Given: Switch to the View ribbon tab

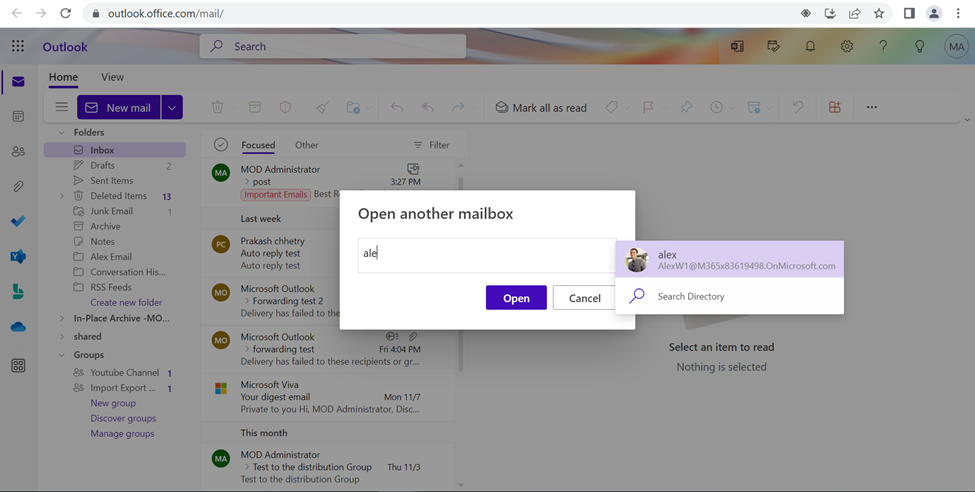Looking at the screenshot, I should point(113,77).
